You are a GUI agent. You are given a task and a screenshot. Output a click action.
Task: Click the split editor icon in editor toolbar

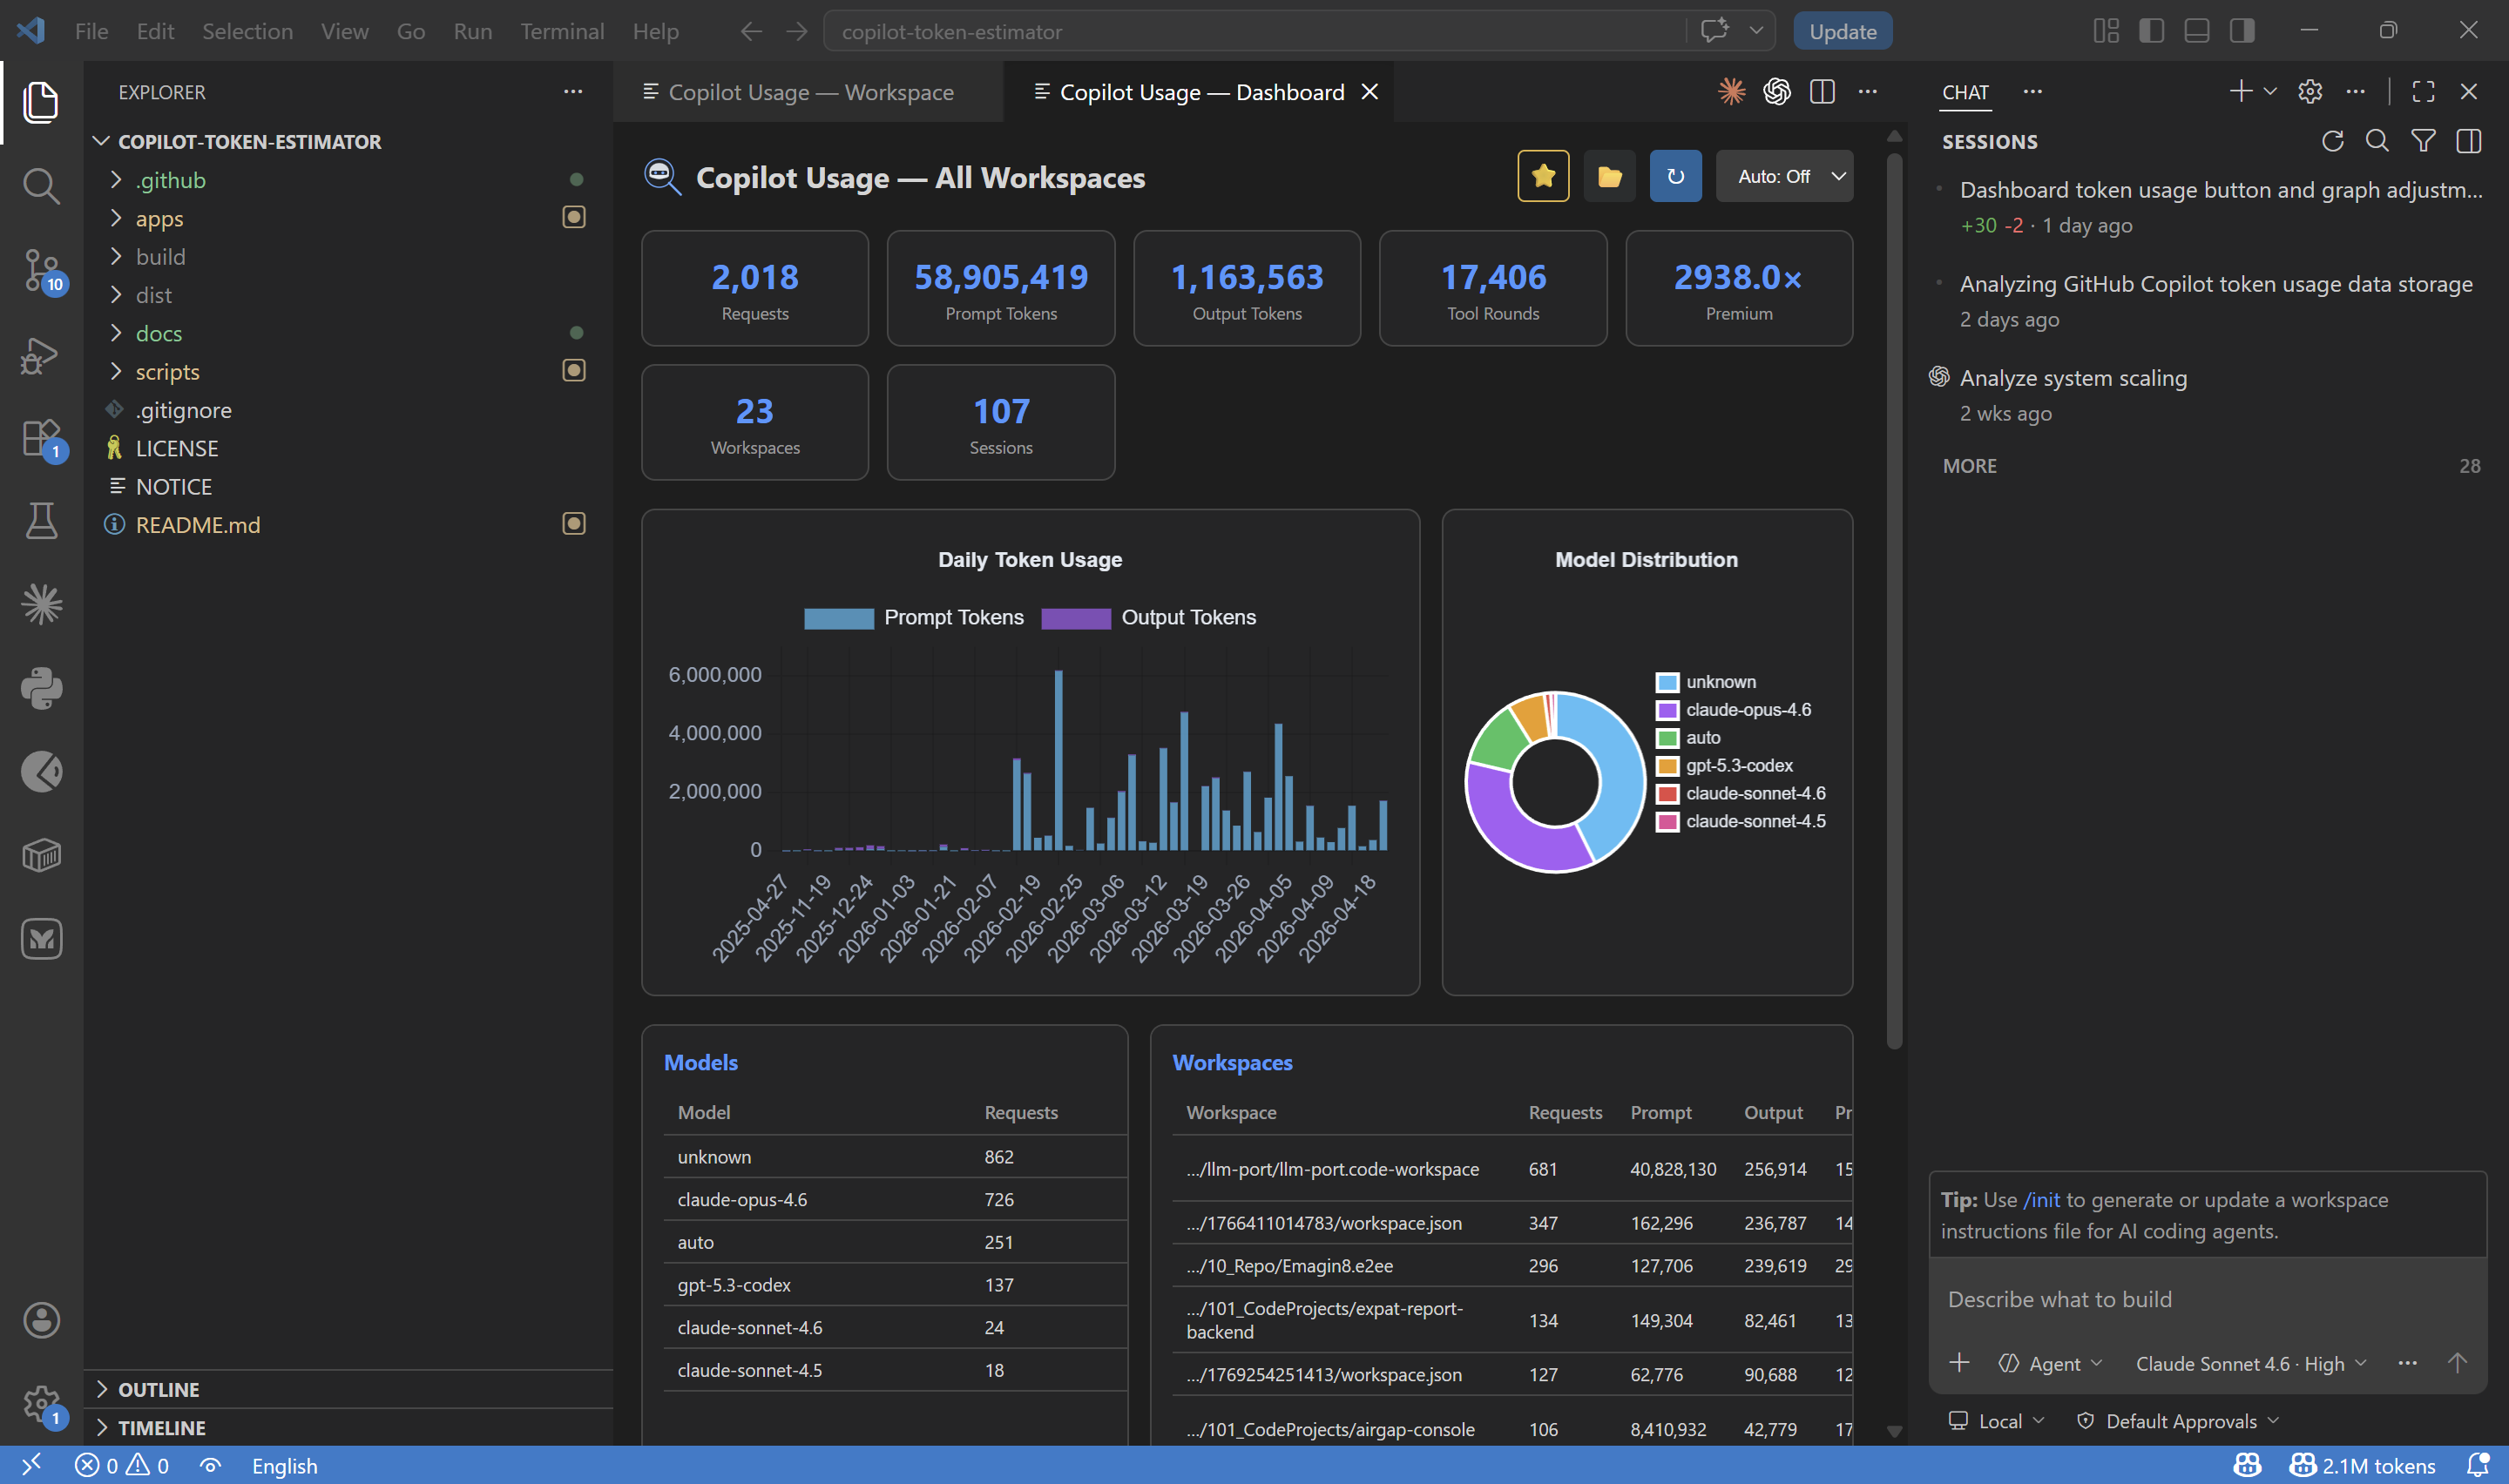pos(1822,92)
